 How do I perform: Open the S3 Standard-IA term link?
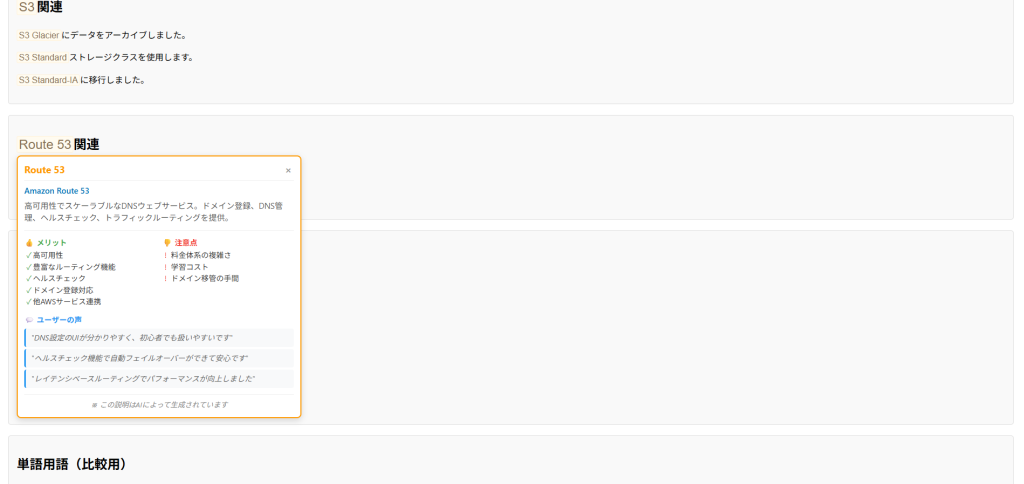(48, 80)
